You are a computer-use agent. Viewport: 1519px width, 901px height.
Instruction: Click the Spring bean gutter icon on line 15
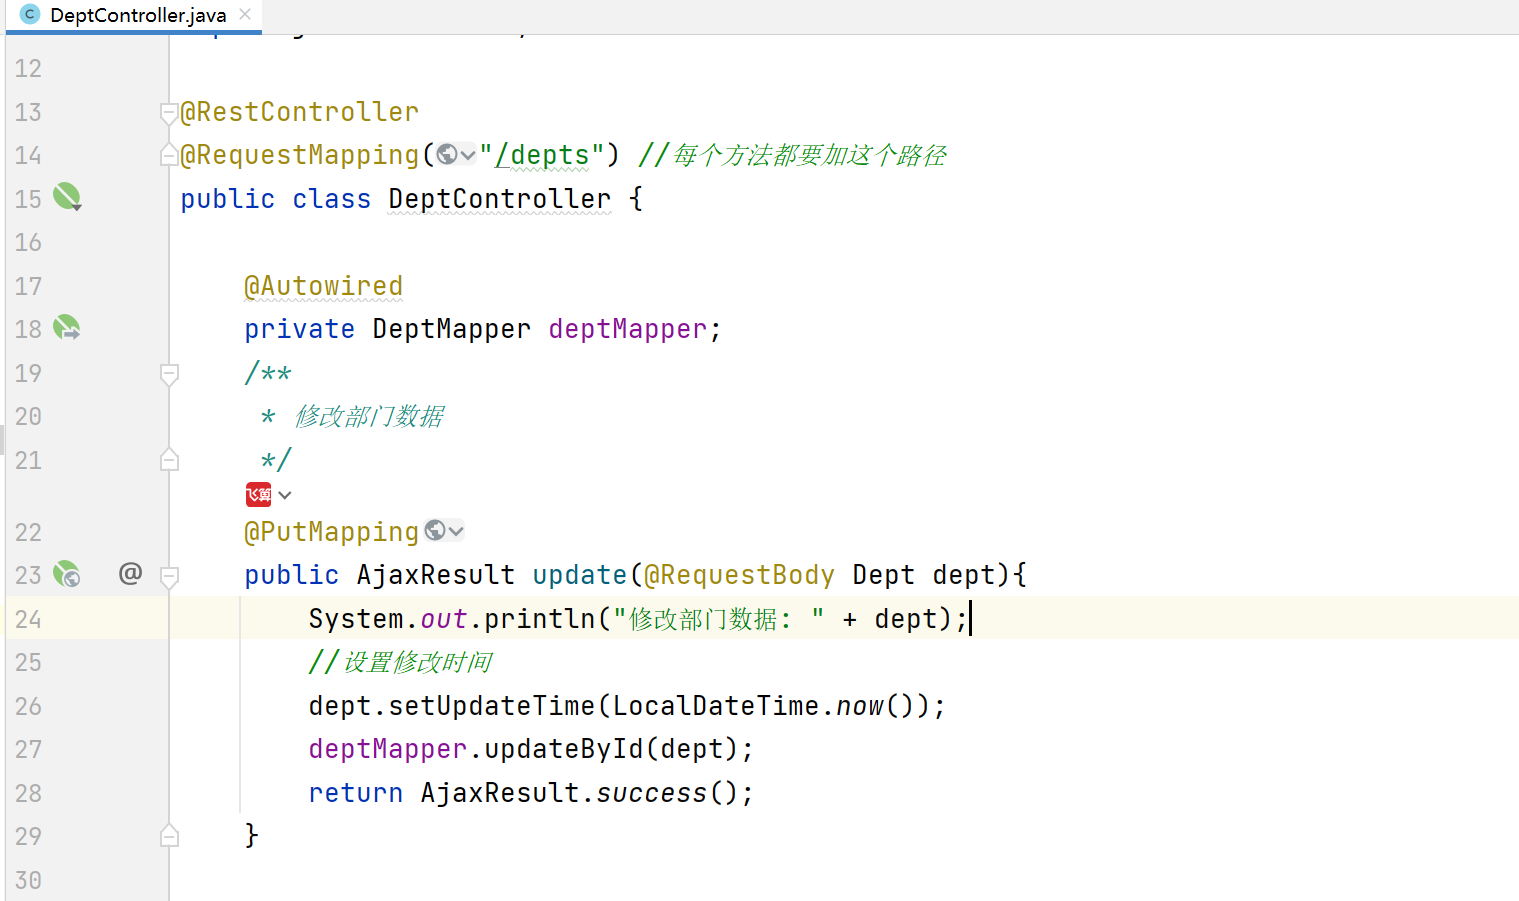67,197
